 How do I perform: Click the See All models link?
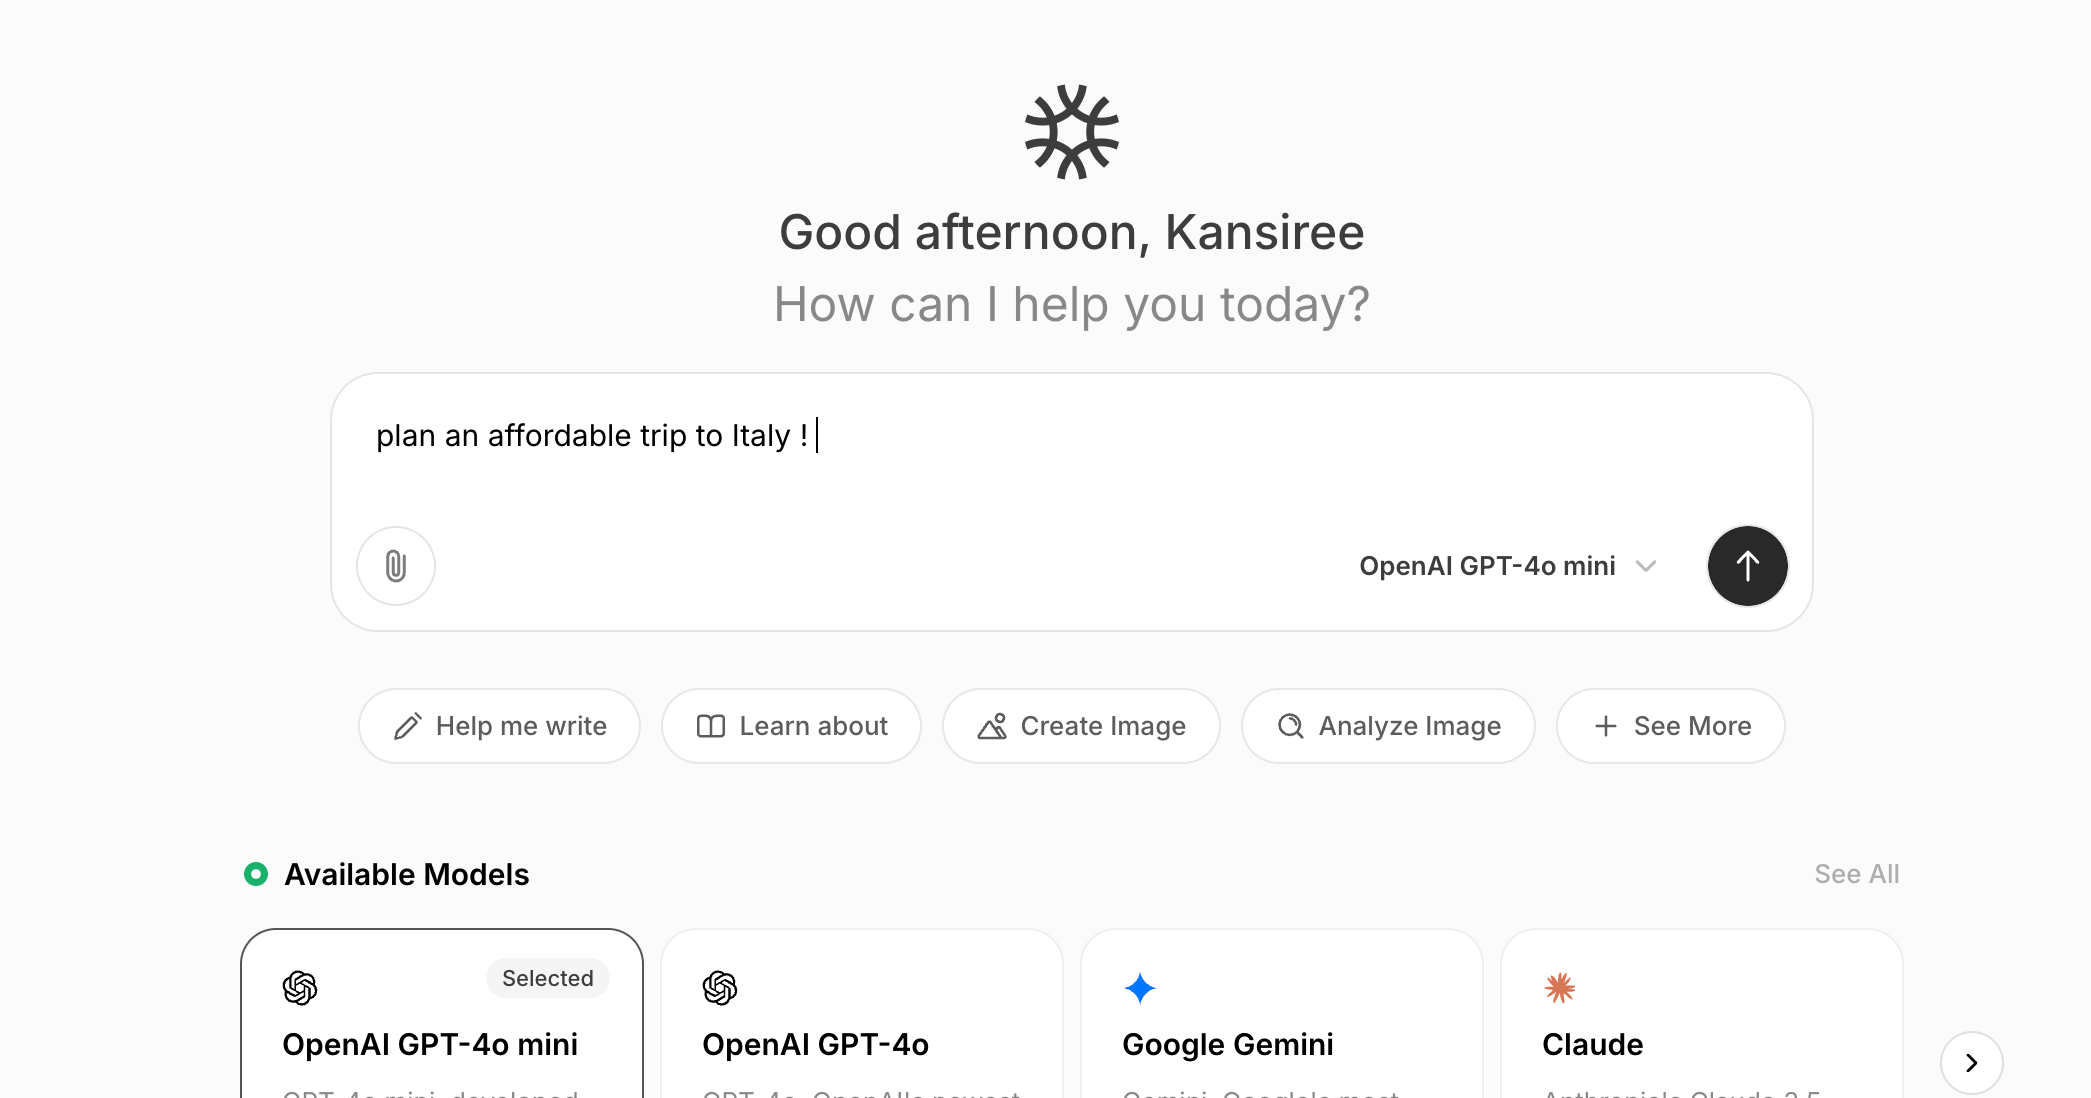[x=1856, y=874]
